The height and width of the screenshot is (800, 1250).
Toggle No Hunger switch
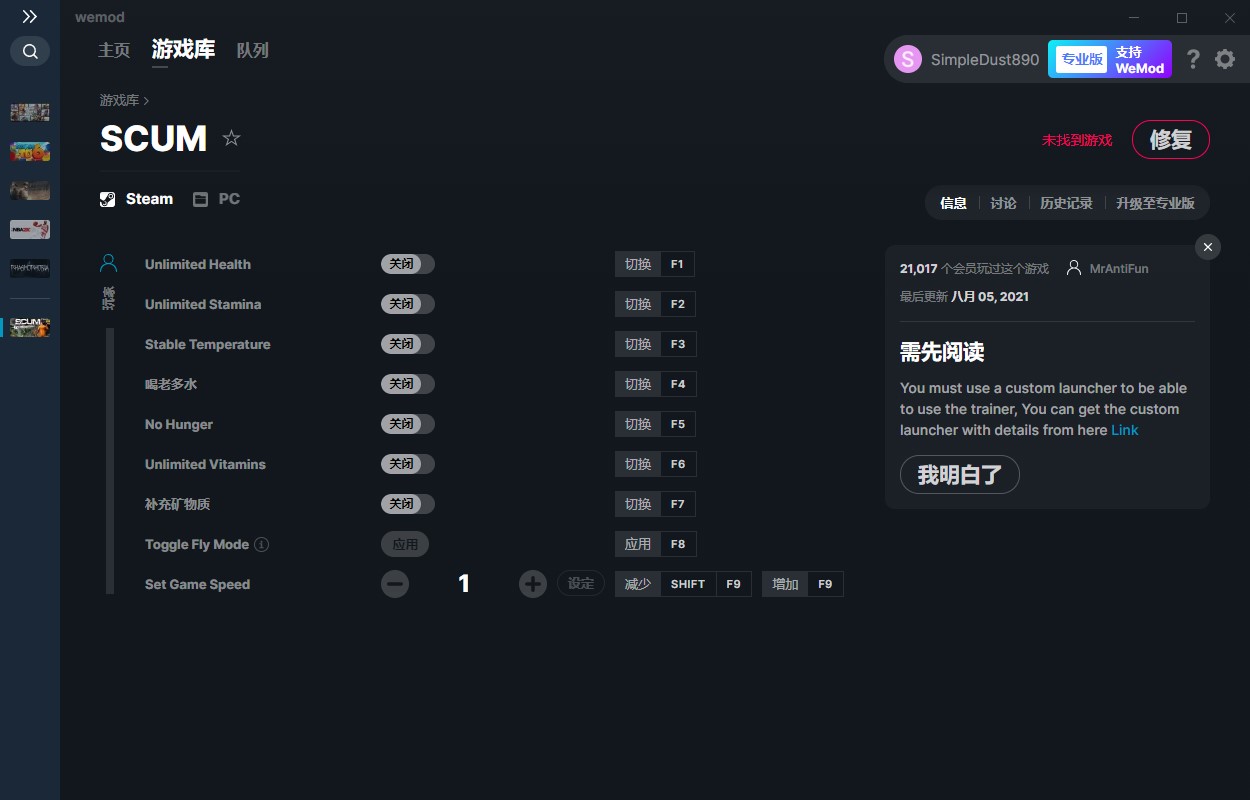coord(408,424)
